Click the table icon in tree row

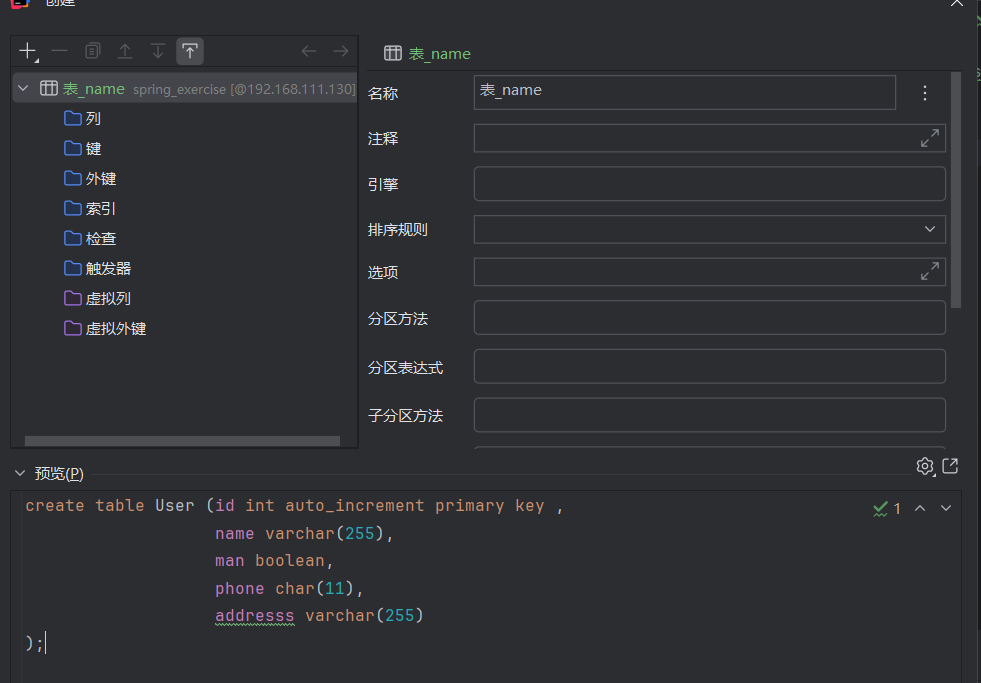coord(49,88)
